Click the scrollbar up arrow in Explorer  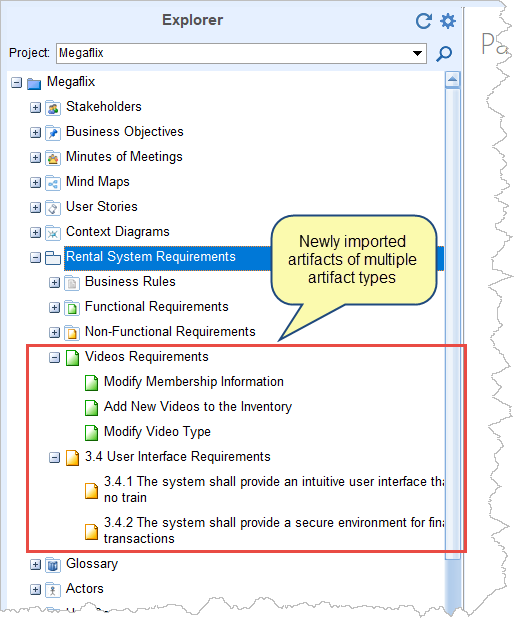click(452, 80)
